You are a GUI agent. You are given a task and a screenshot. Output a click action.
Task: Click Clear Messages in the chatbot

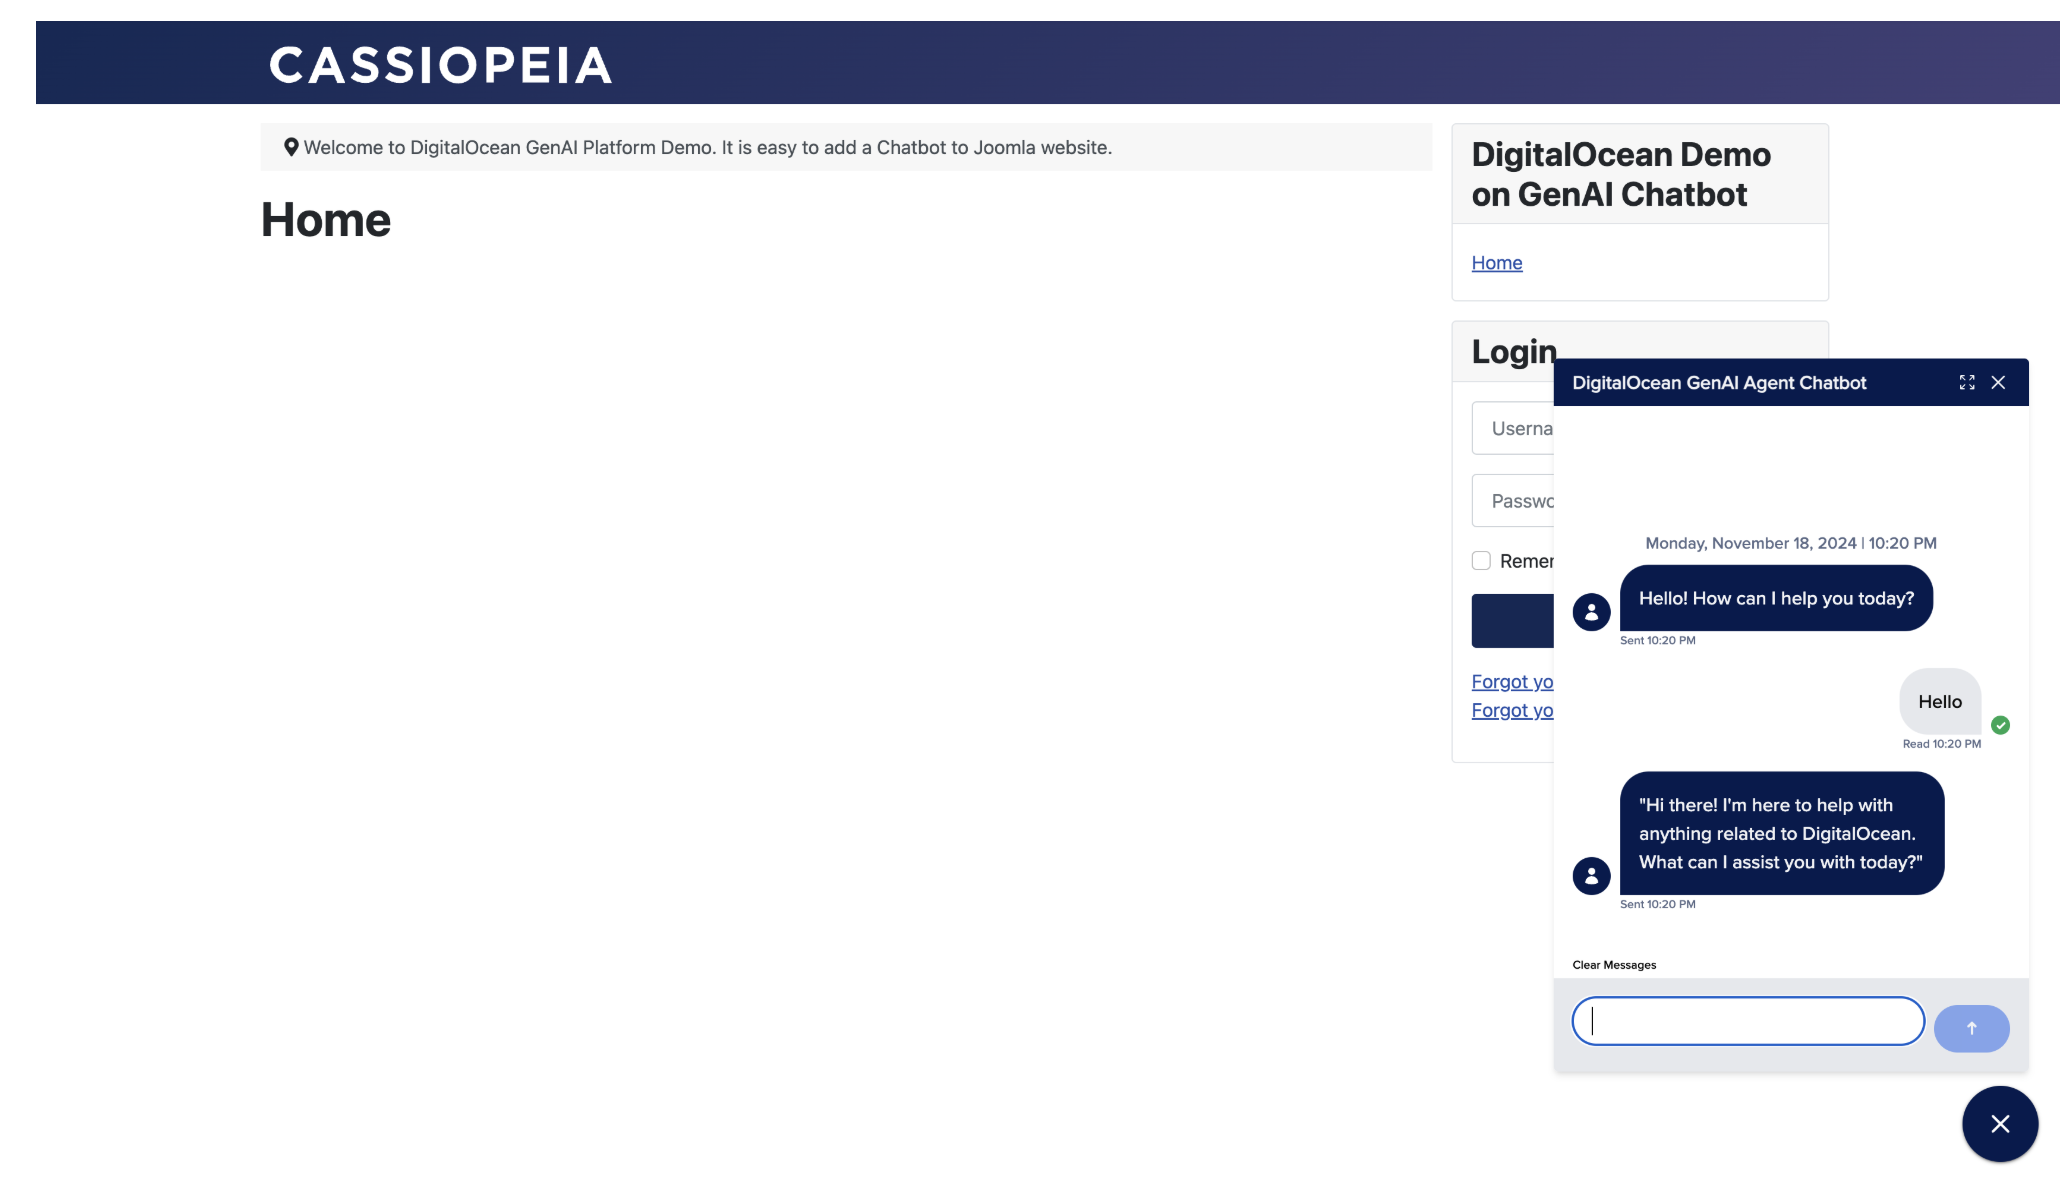click(1613, 964)
